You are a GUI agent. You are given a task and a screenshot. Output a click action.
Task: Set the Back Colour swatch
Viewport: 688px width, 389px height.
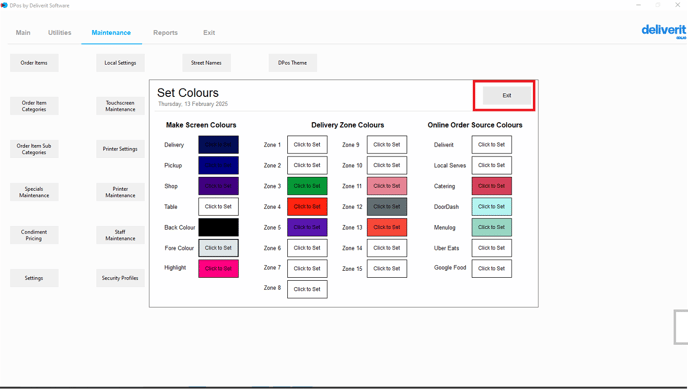point(219,227)
